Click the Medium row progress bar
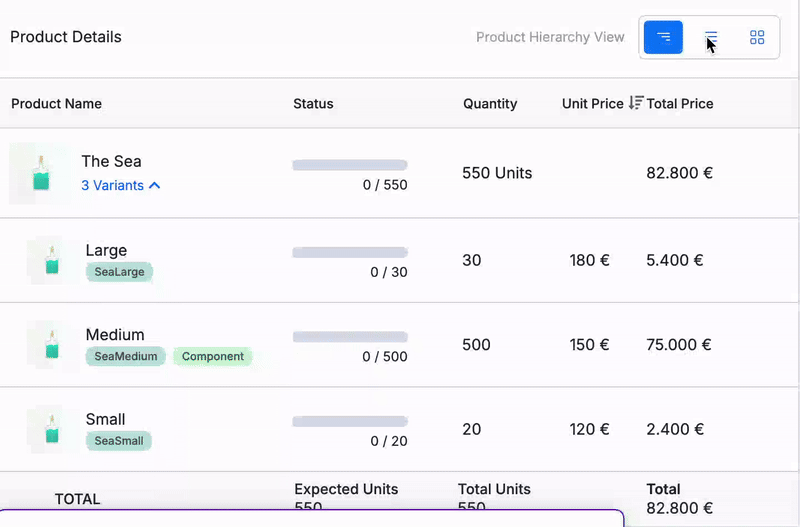Screen dimensions: 800x527 [350, 337]
